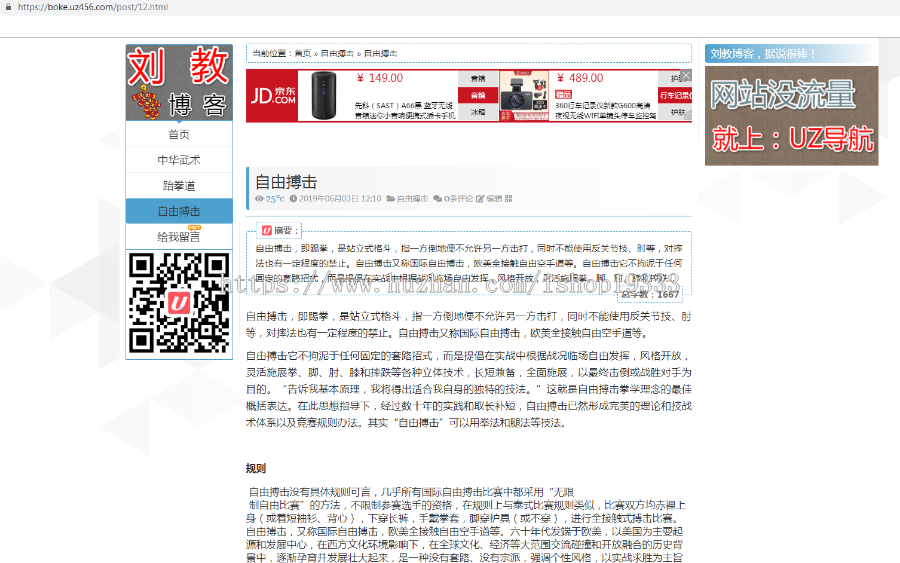
Task: Click the speaker description 先科（SAST）A66 text
Action: tap(405, 110)
